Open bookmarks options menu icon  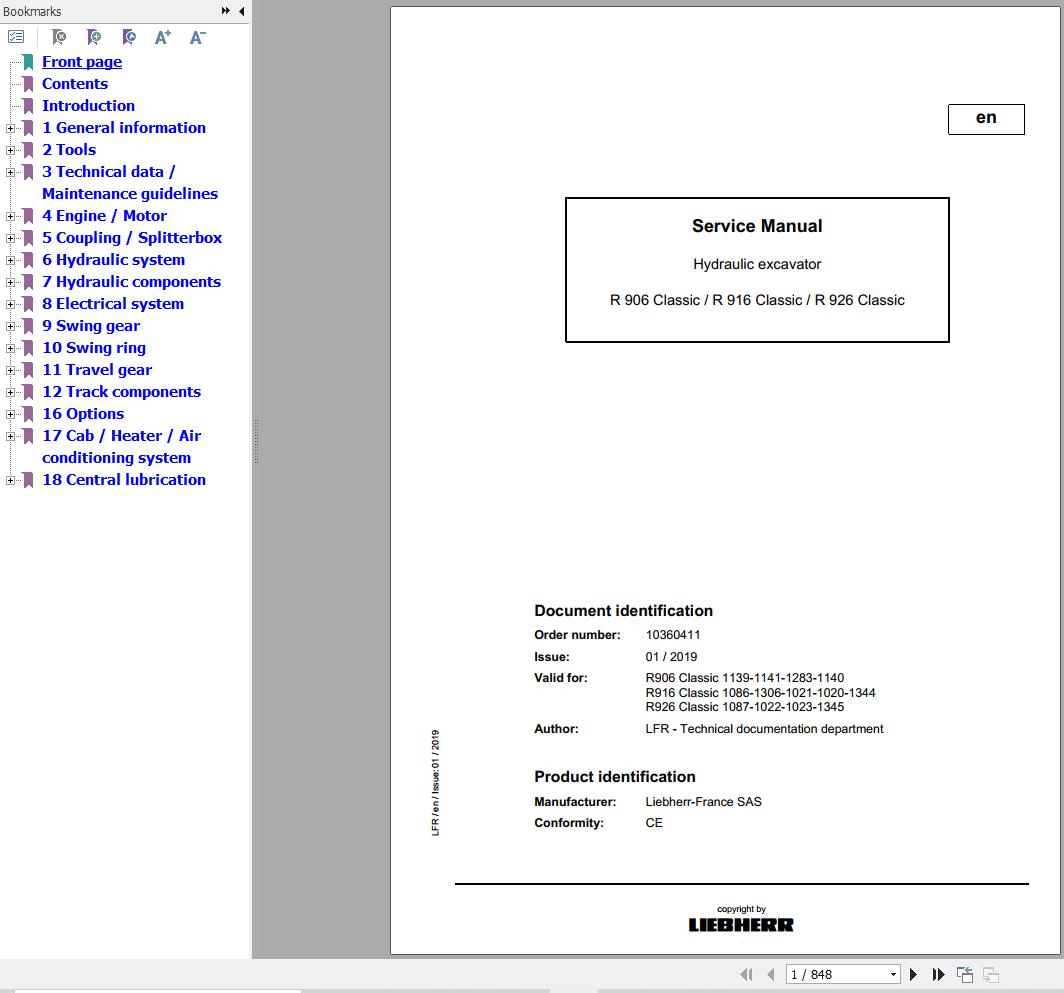(16, 37)
